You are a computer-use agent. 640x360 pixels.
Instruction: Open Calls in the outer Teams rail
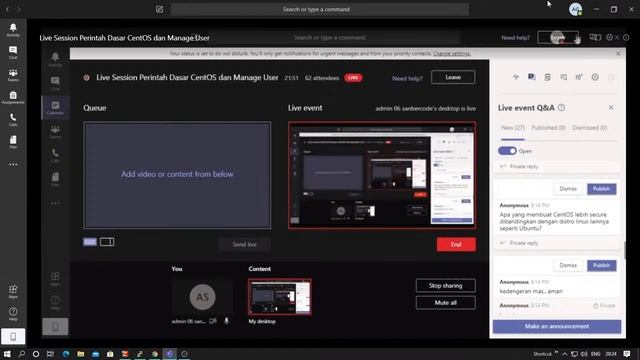click(x=13, y=120)
